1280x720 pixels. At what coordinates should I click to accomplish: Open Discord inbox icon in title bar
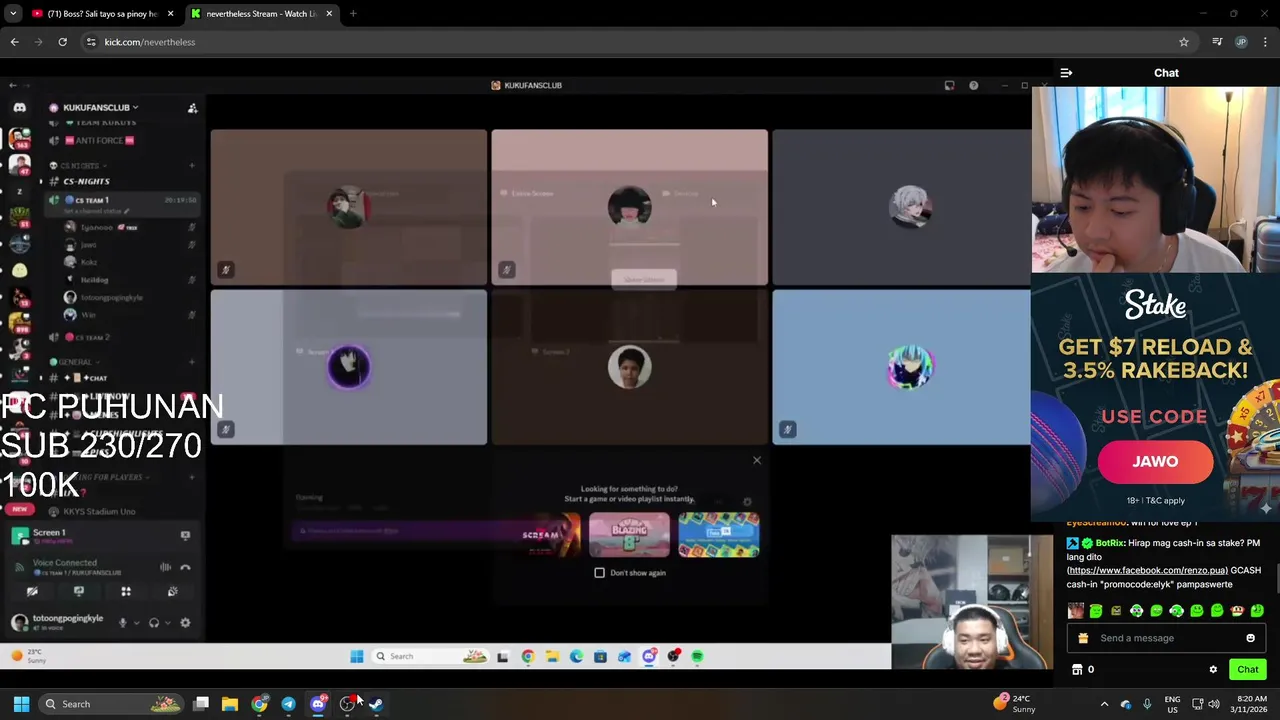pos(949,86)
